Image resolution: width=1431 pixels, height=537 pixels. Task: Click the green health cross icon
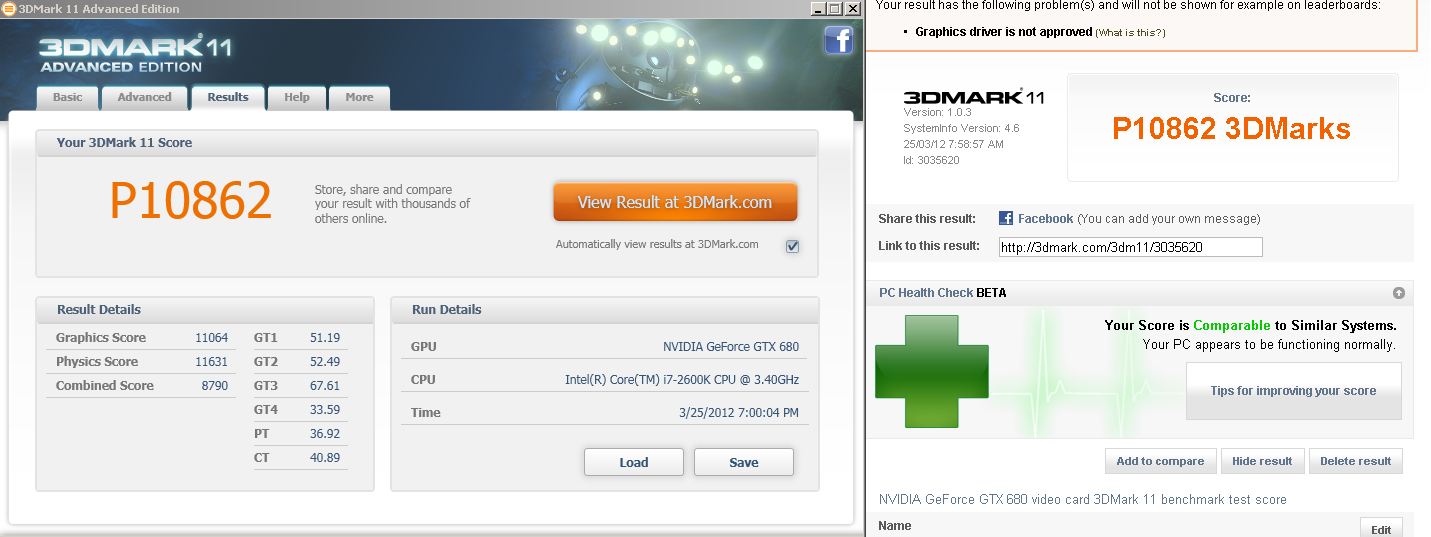pyautogui.click(x=932, y=371)
